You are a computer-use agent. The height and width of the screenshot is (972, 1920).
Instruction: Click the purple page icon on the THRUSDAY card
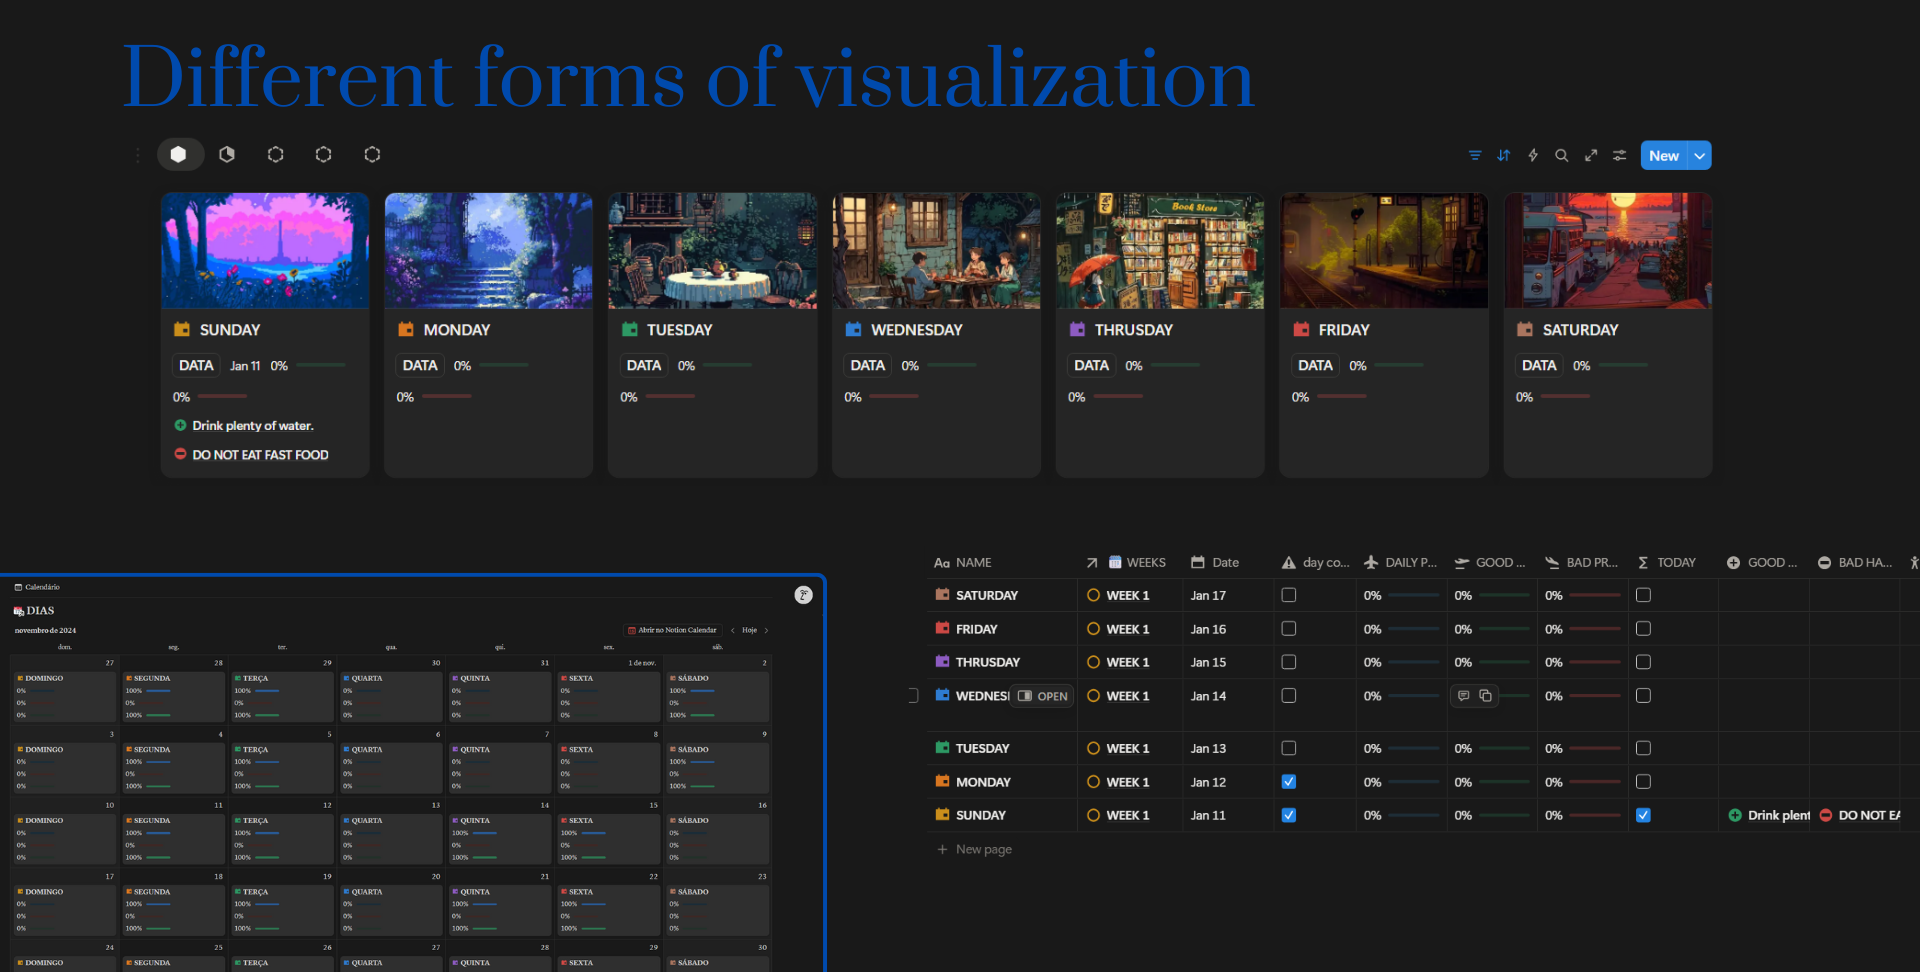(1077, 329)
